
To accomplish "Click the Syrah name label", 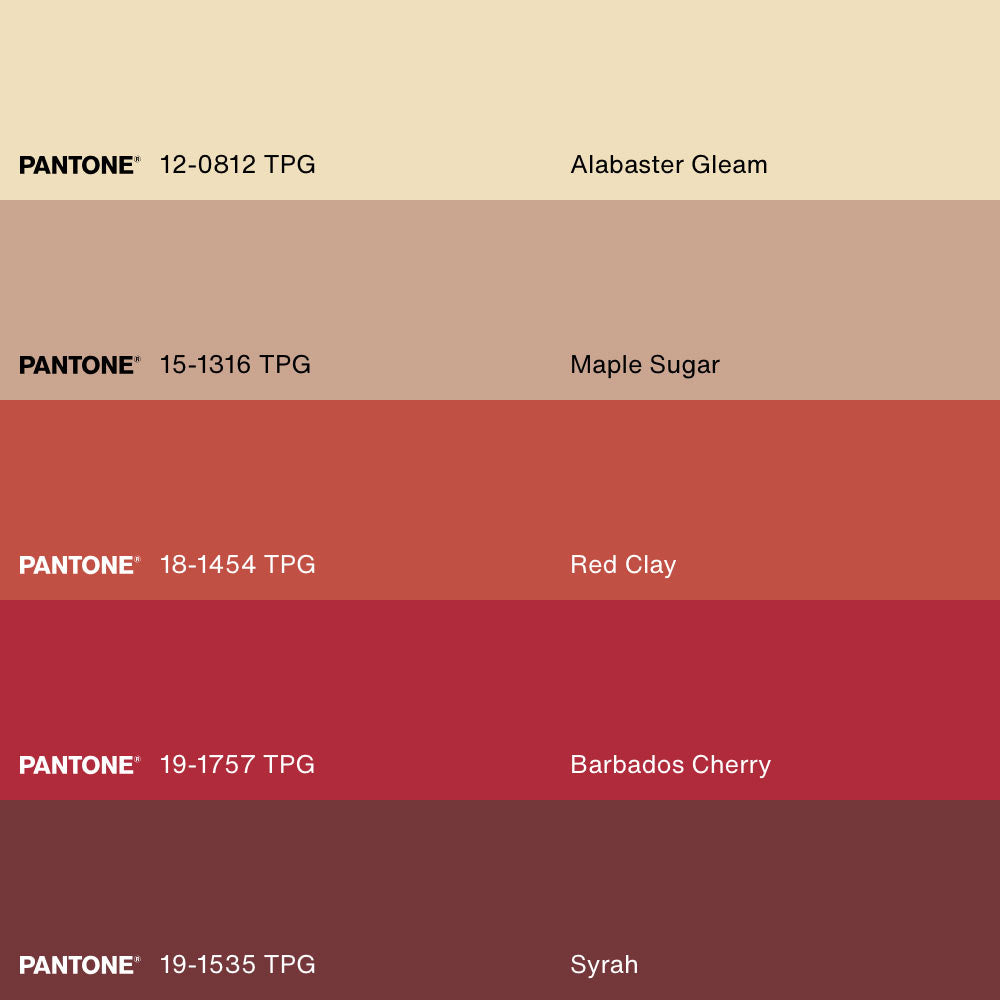I will [x=603, y=965].
